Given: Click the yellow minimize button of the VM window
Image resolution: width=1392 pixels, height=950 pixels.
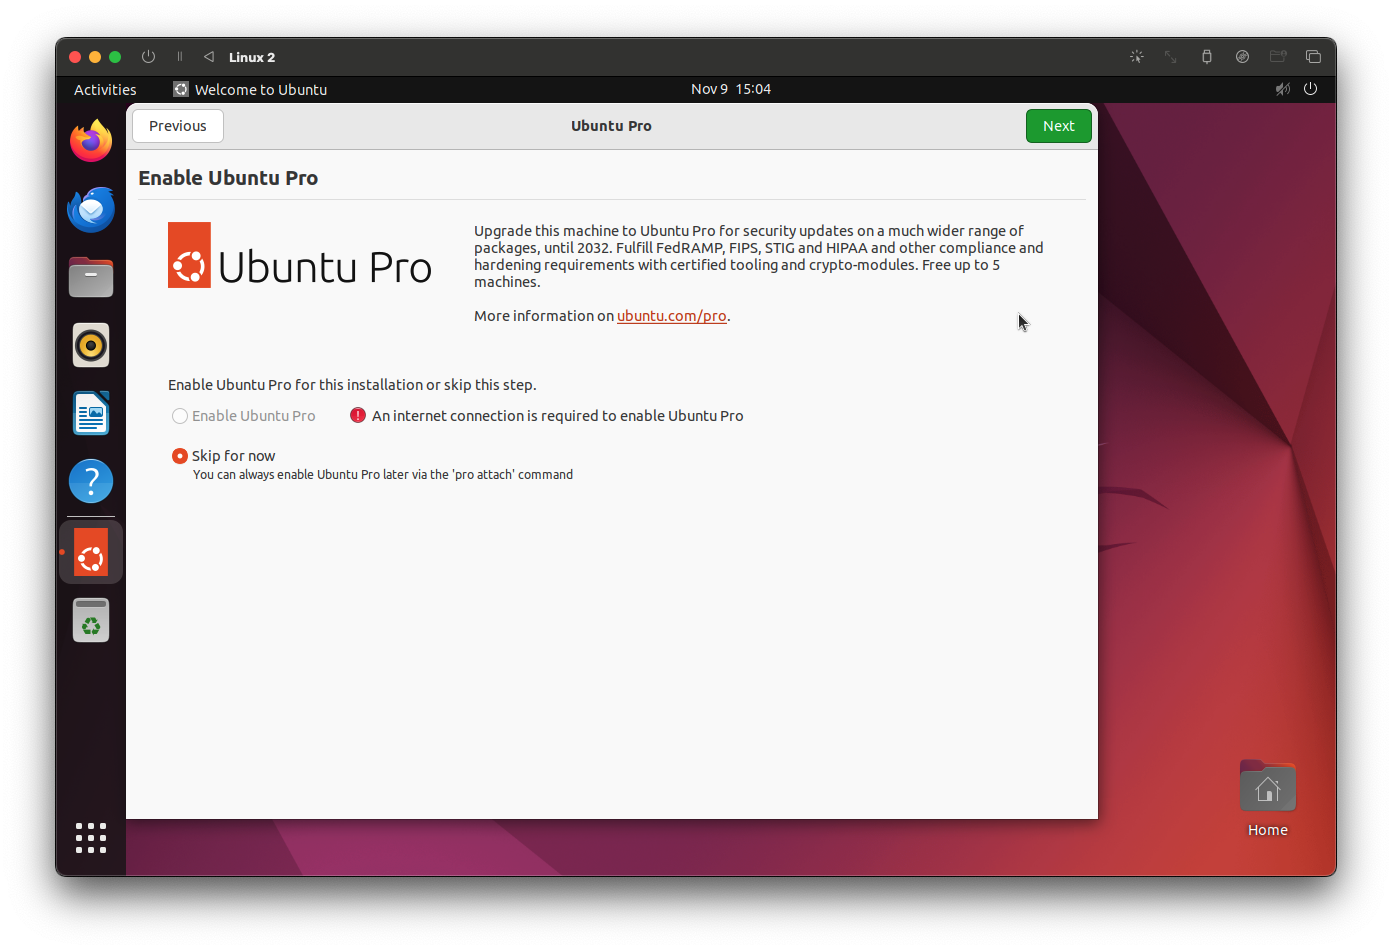Looking at the screenshot, I should [95, 57].
